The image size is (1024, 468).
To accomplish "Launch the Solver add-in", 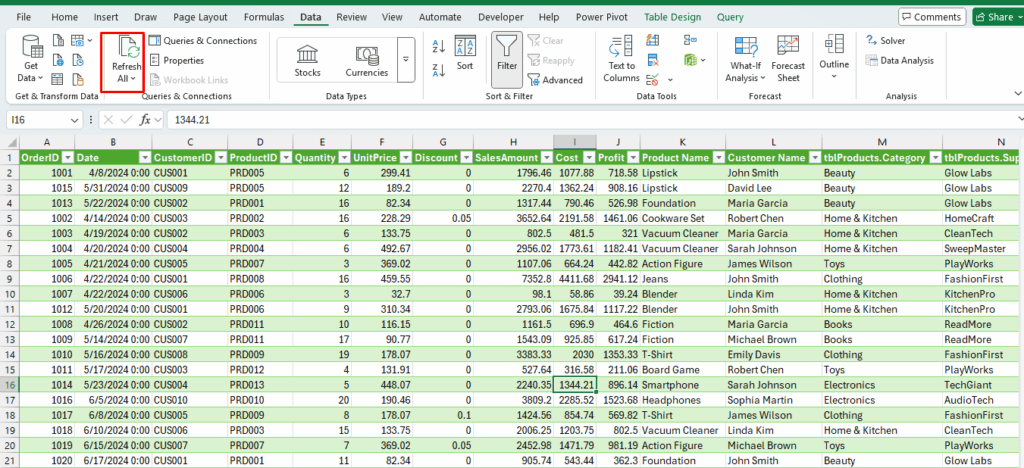I will (885, 40).
